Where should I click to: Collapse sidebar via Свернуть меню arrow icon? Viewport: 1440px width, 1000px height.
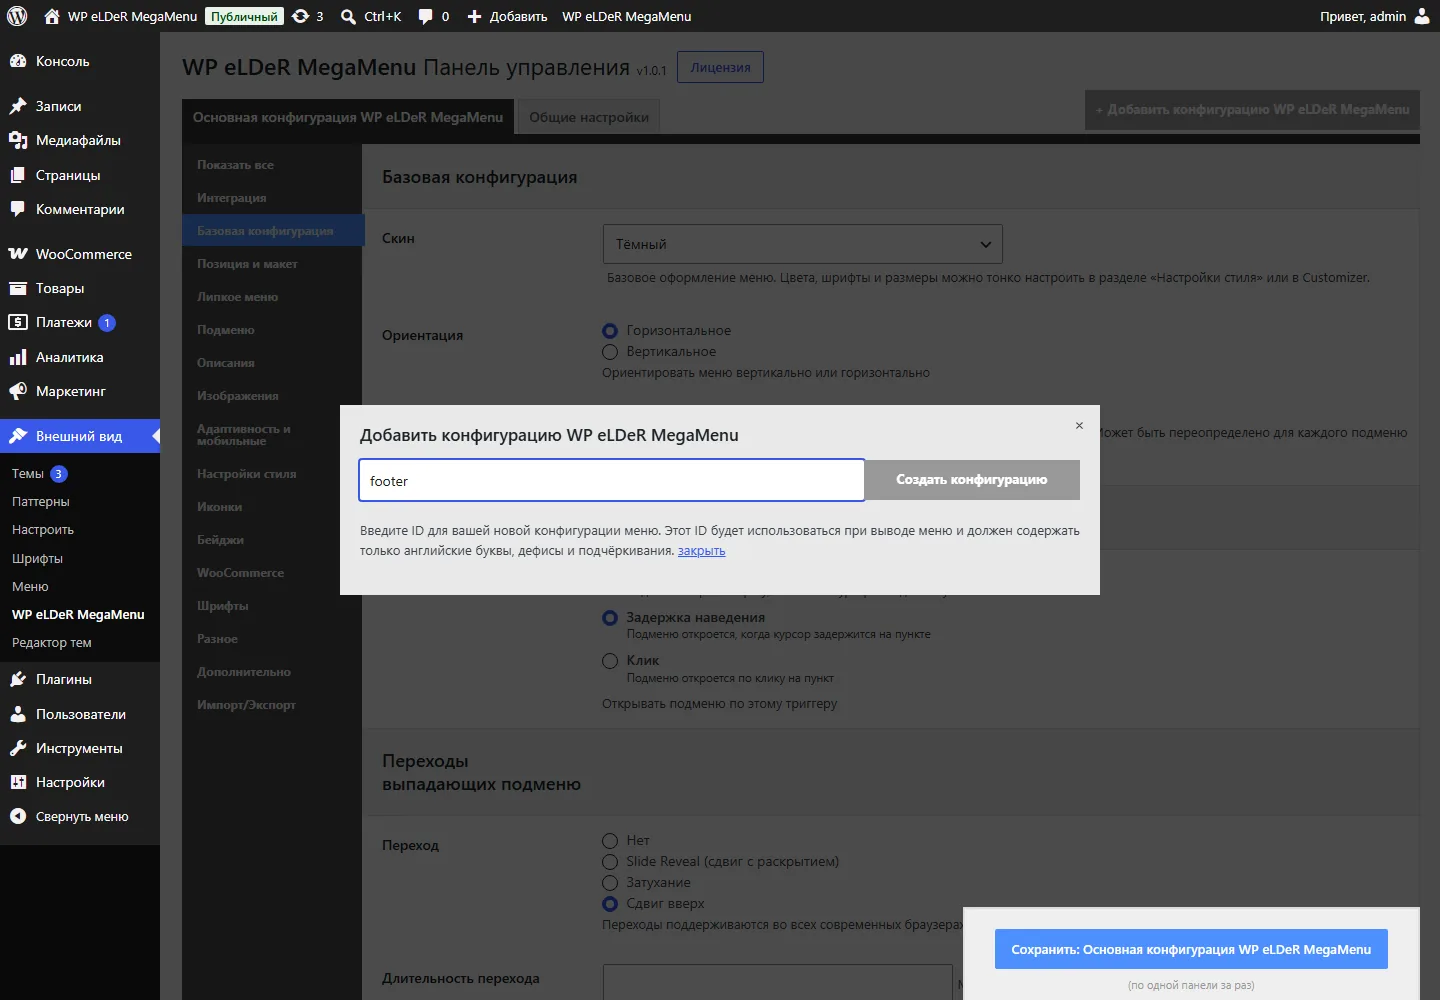(x=18, y=816)
